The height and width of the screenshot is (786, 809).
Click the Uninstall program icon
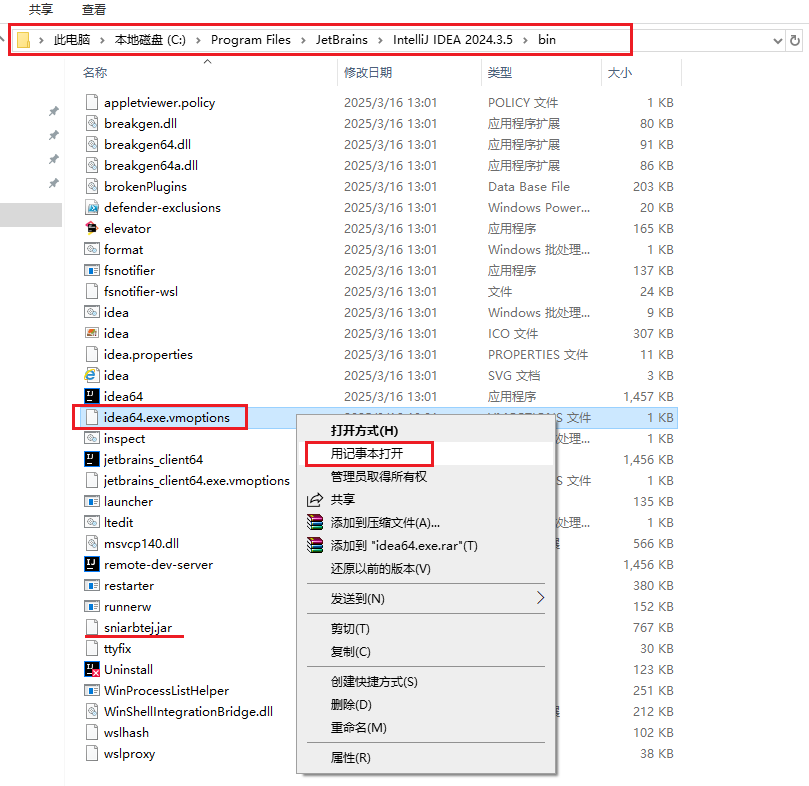(92, 669)
